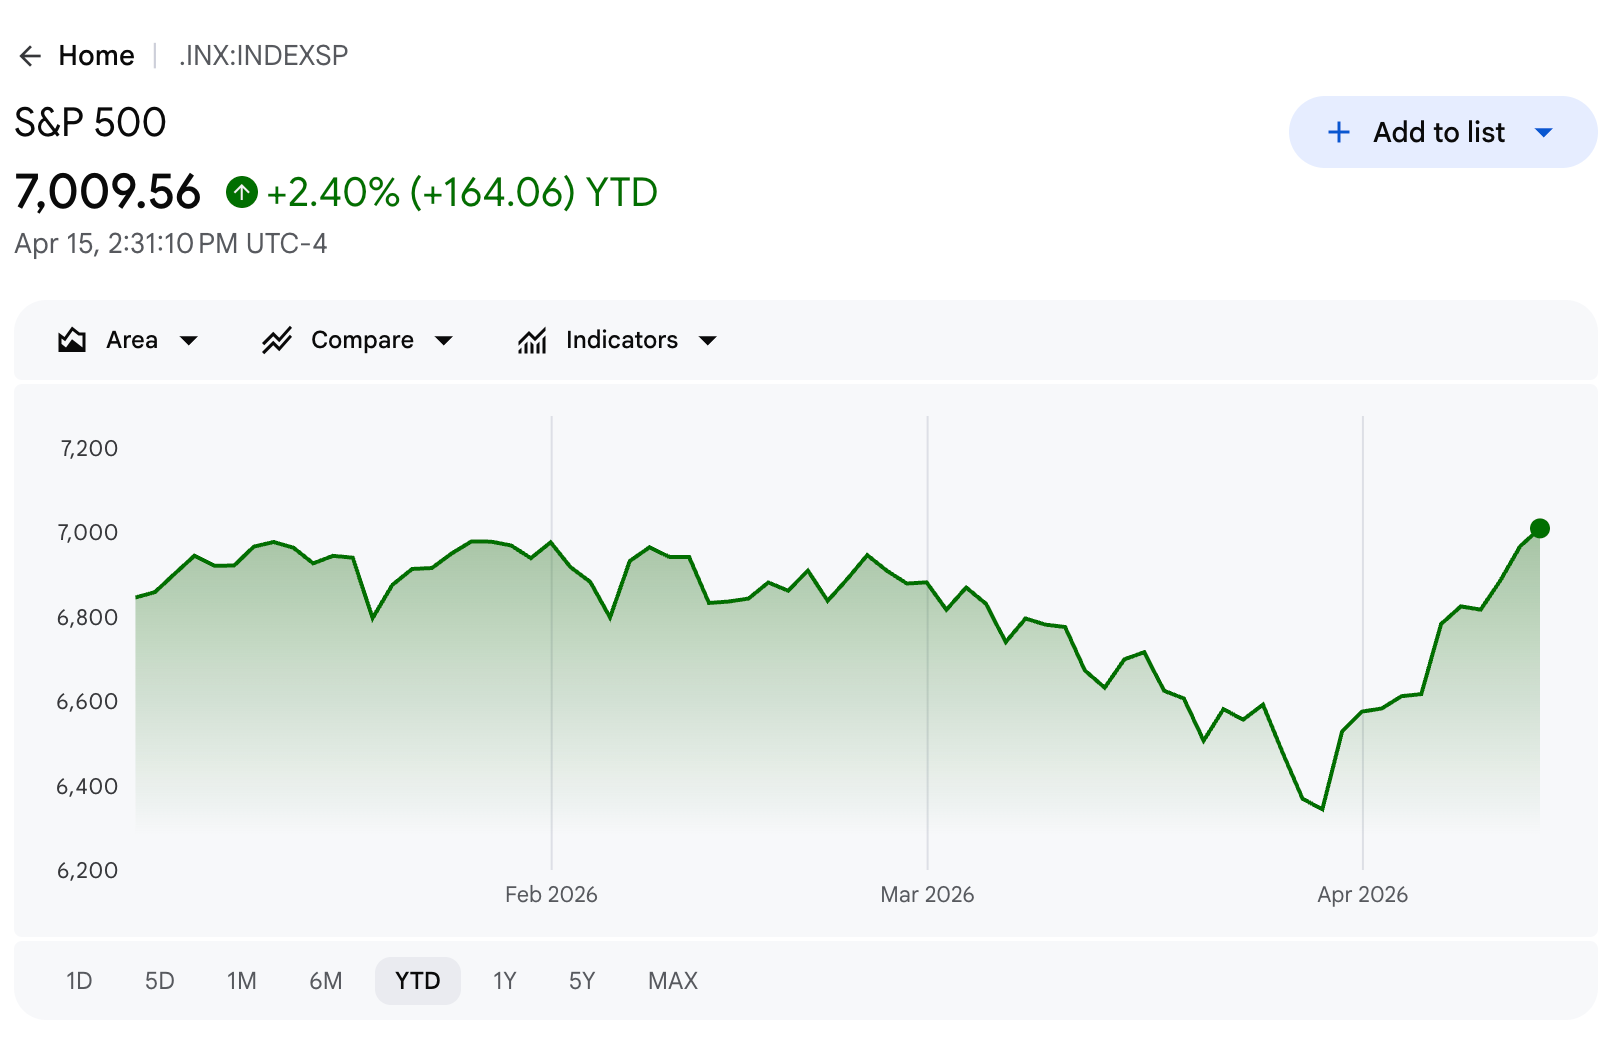Click the latest price dot on chart
Viewport: 1622px width, 1050px height.
coord(1540,528)
